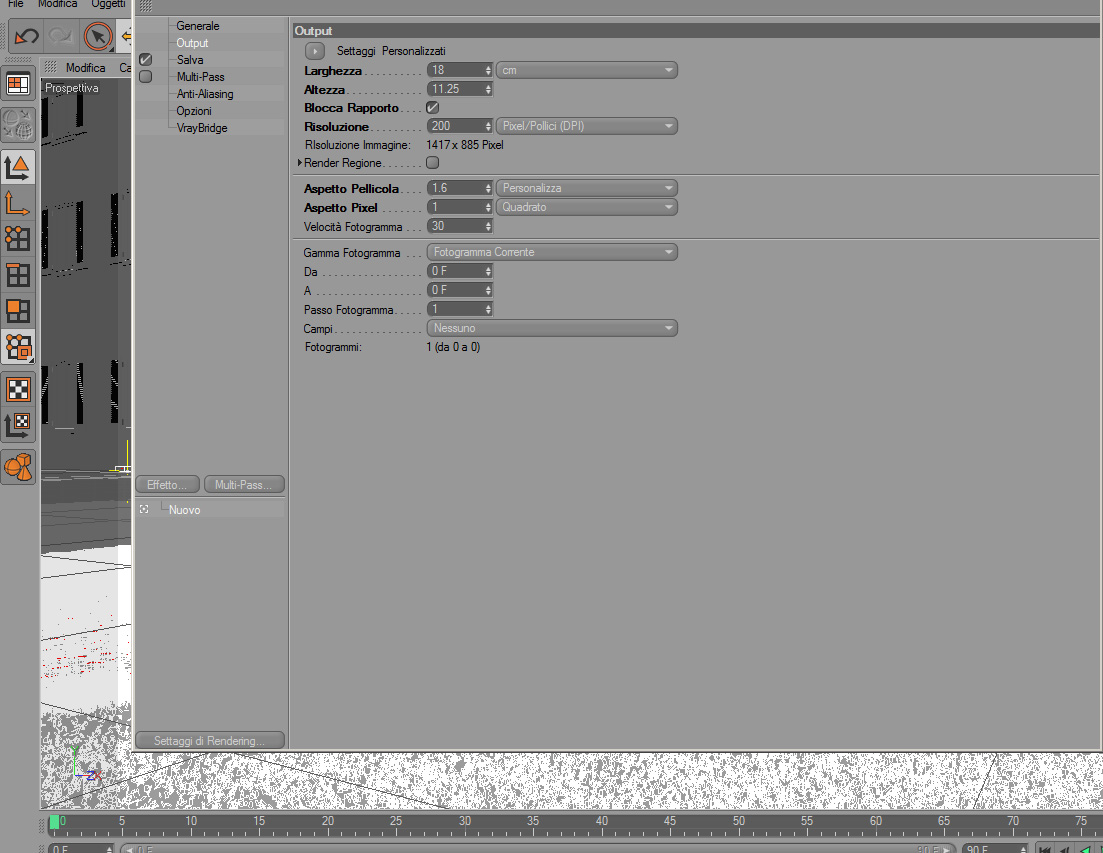1103x853 pixels.
Task: Select Salva in the settings list
Action: click(x=190, y=60)
